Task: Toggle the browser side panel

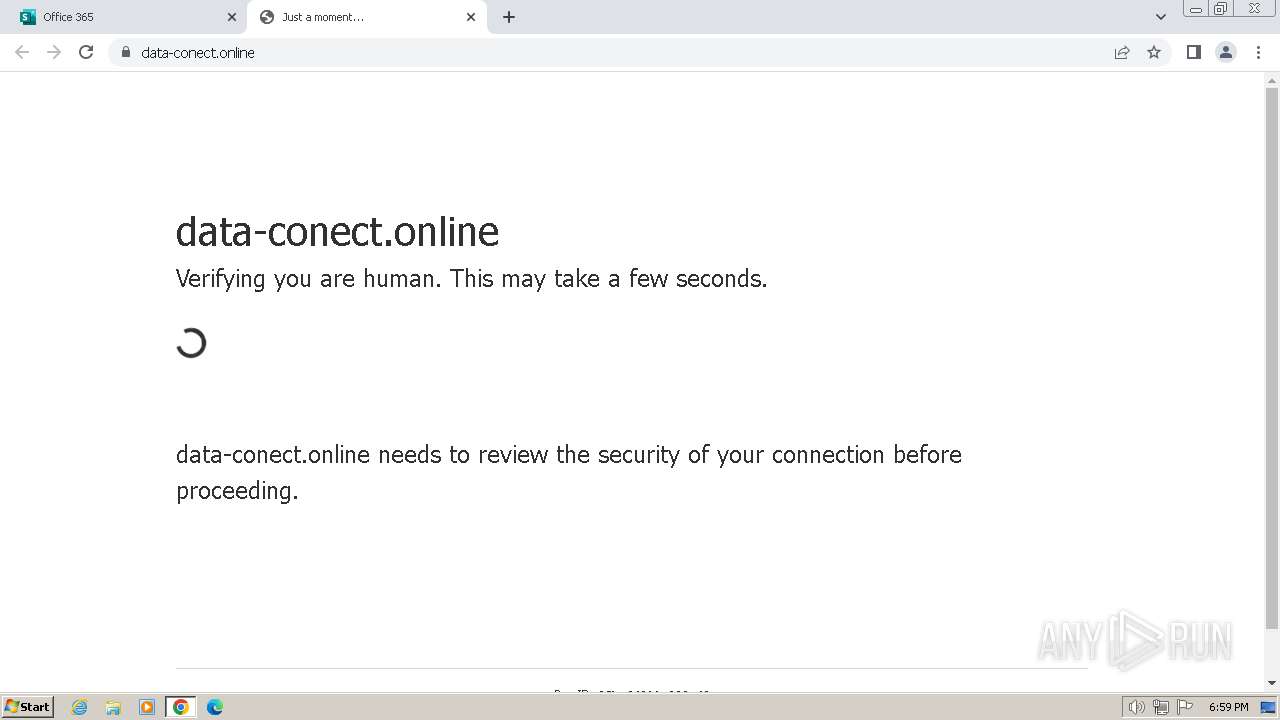Action: point(1193,52)
